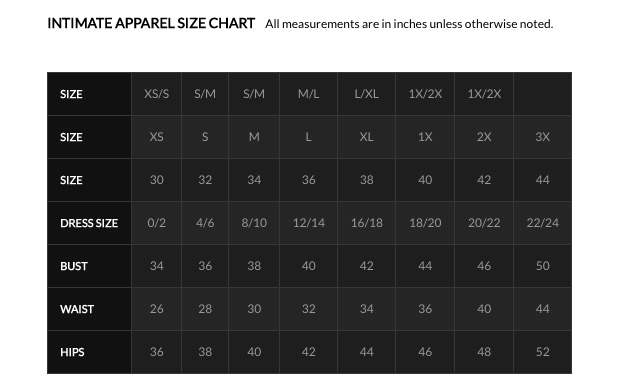Click bust measurement 50 cell
Viewport: 627px width, 391px height.
[542, 266]
